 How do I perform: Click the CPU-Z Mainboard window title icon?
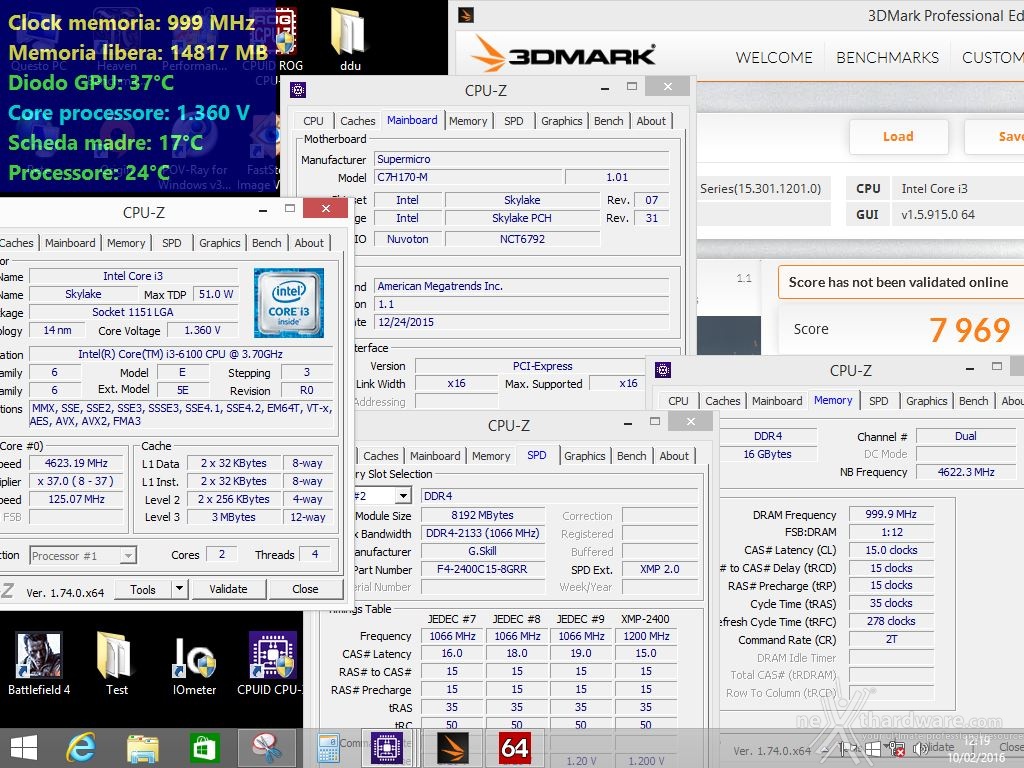click(x=298, y=90)
